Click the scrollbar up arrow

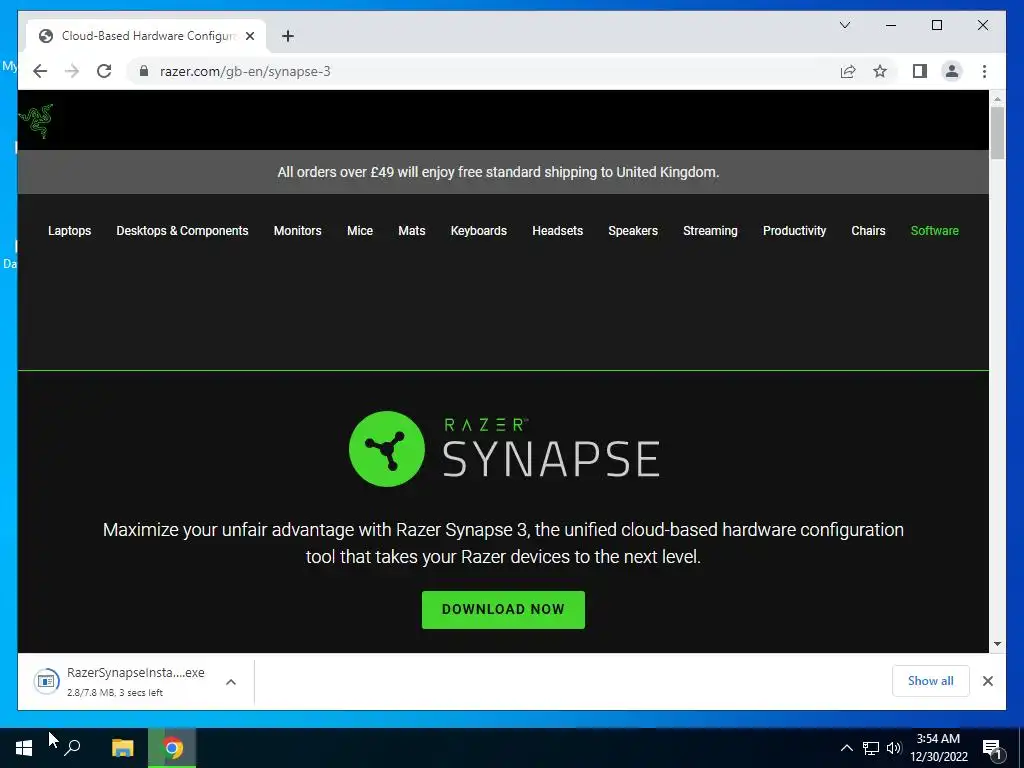pos(997,99)
